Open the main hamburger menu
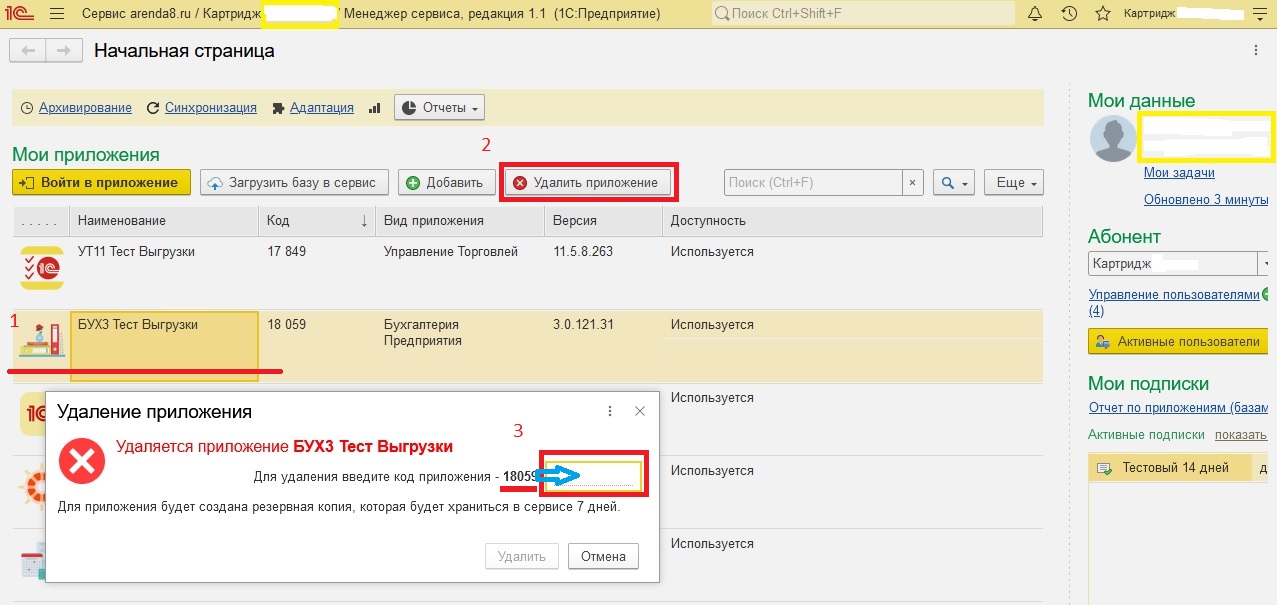1277x605 pixels. pyautogui.click(x=57, y=14)
